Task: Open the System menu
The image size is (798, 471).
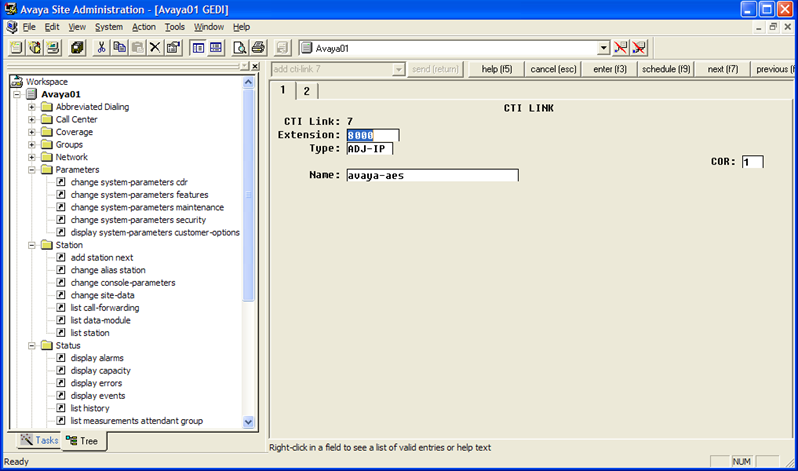Action: (x=109, y=27)
